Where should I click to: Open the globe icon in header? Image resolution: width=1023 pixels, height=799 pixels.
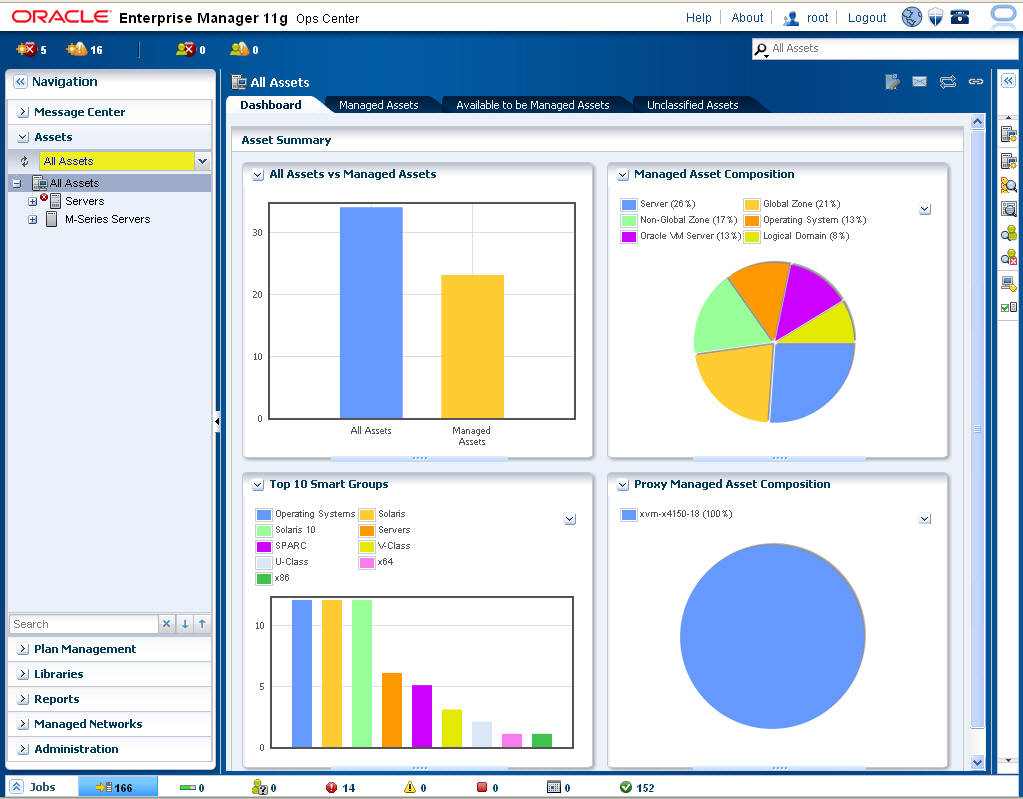tap(911, 17)
